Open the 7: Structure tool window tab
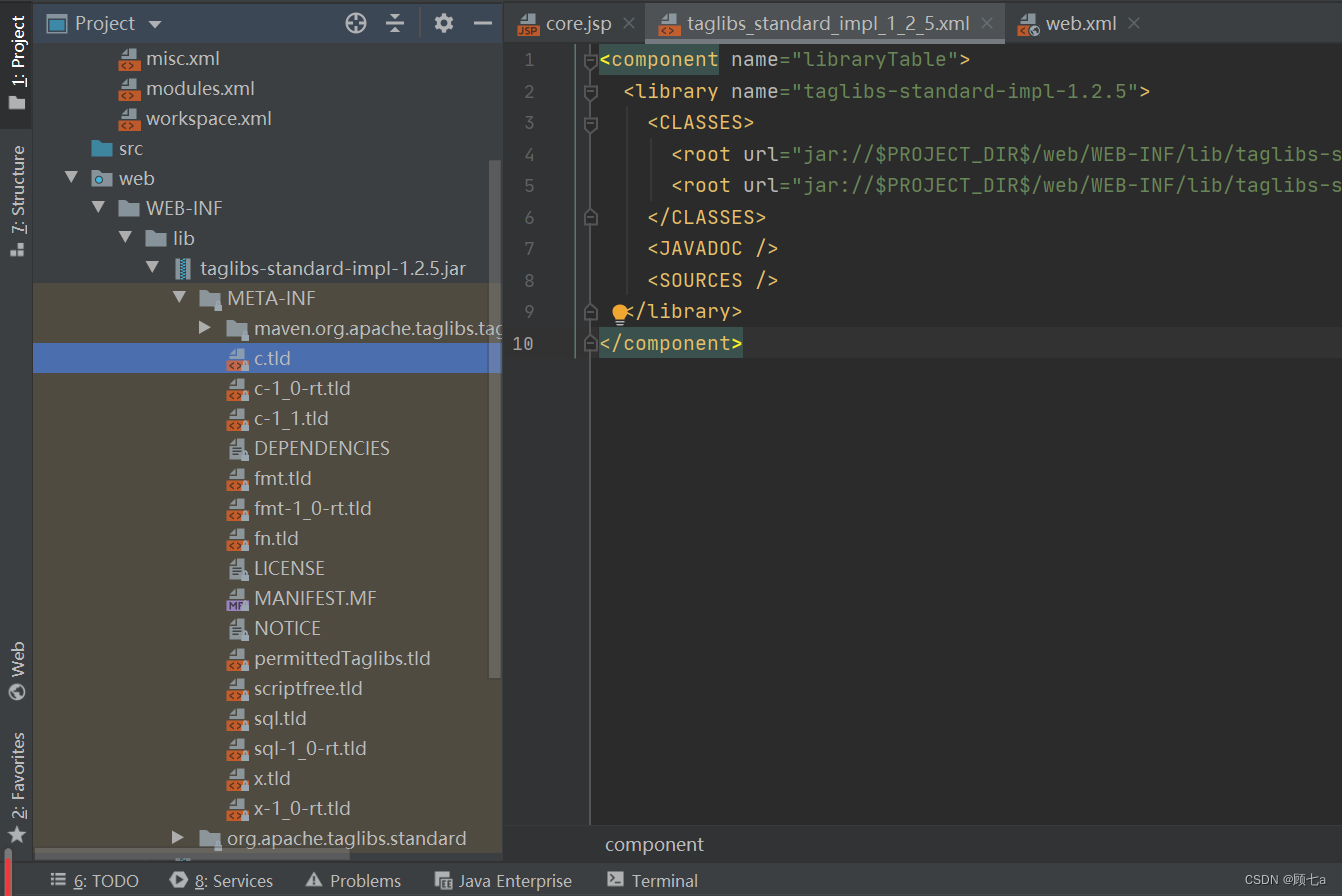1342x896 pixels. point(17,200)
